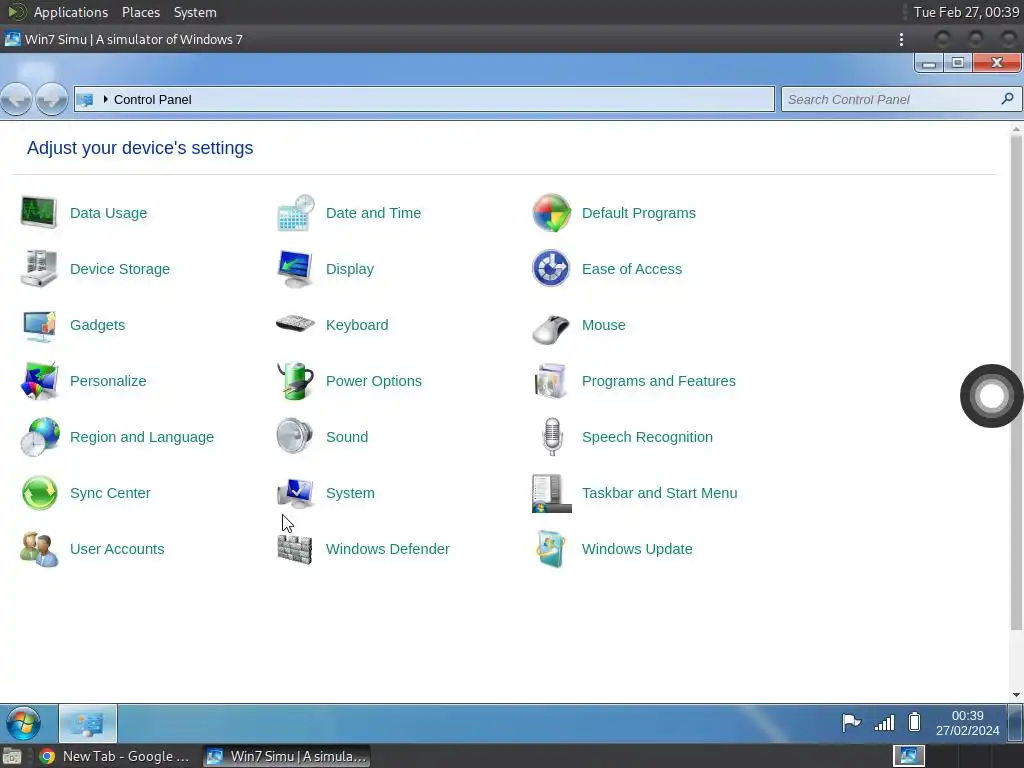1024x768 pixels.
Task: Open the Gadgets icon
Action: (x=39, y=325)
